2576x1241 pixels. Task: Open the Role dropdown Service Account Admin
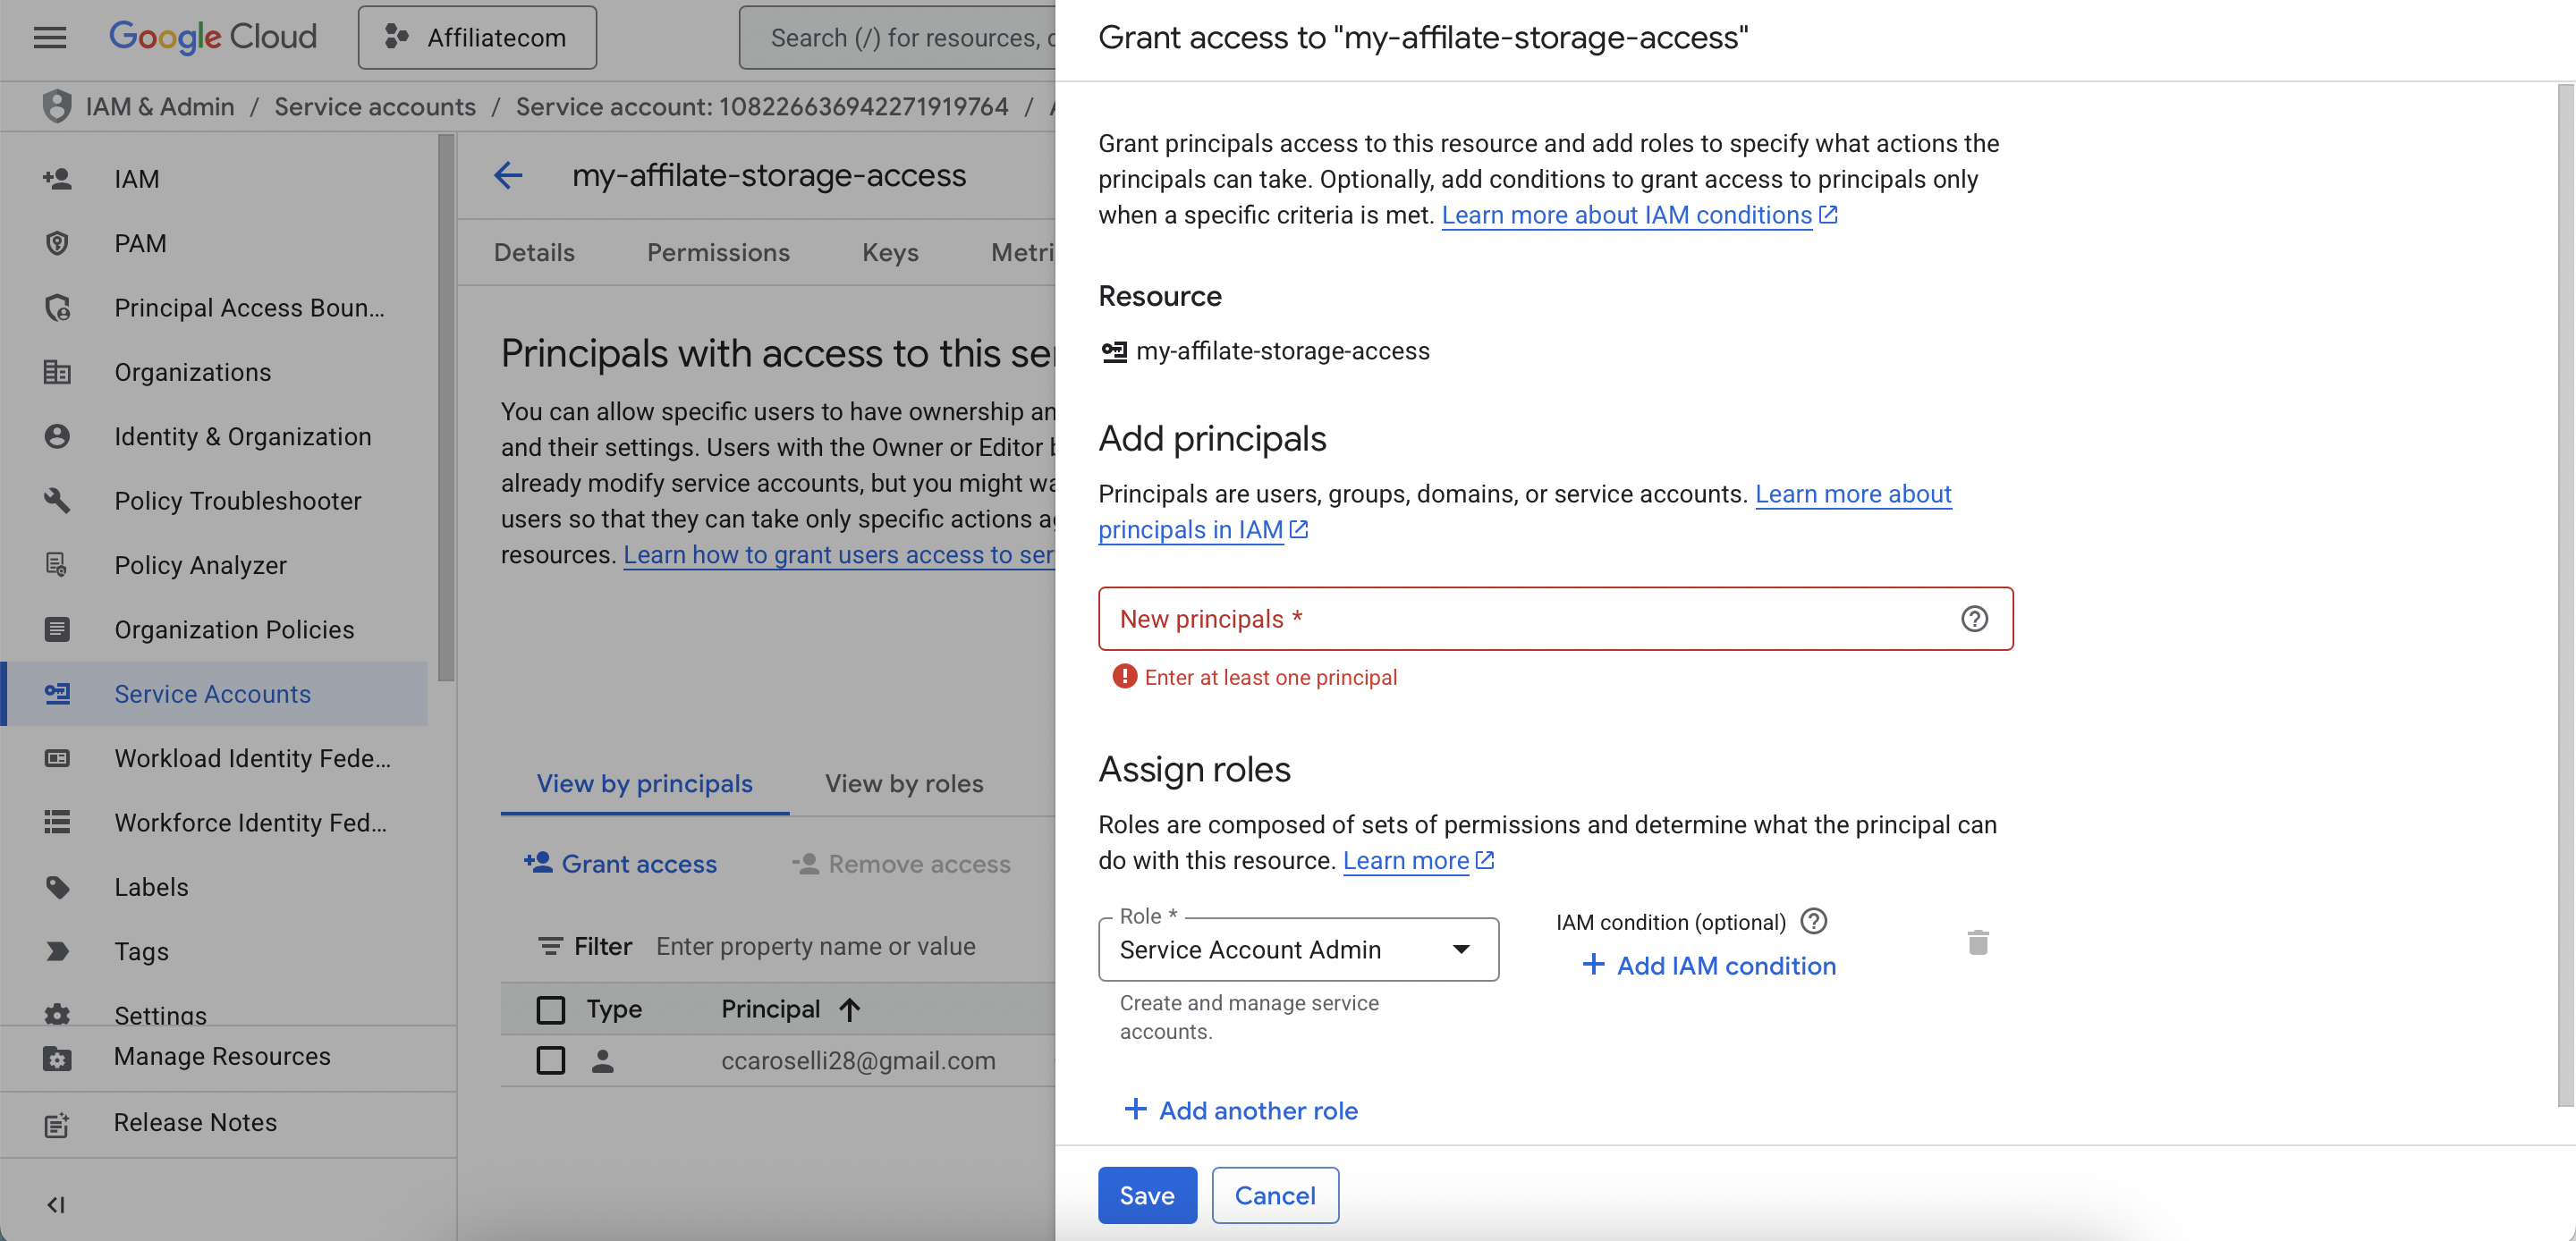[x=1298, y=949]
